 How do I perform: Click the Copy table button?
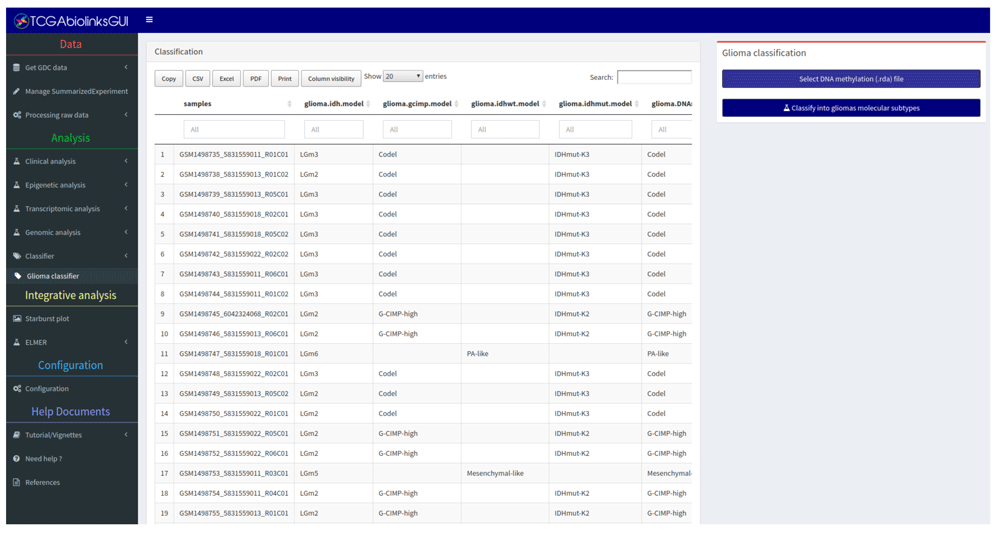169,78
